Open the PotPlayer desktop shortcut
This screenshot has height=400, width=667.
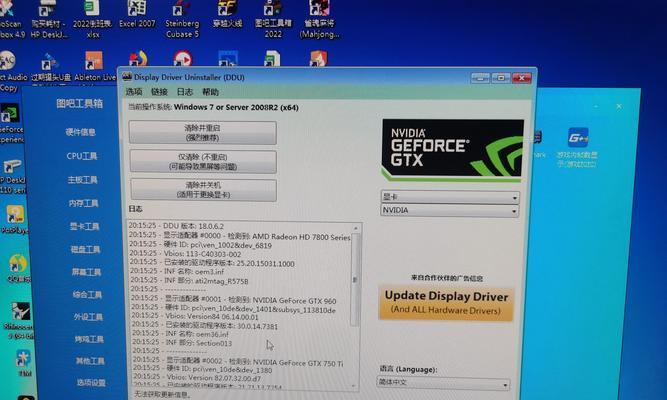click(14, 219)
